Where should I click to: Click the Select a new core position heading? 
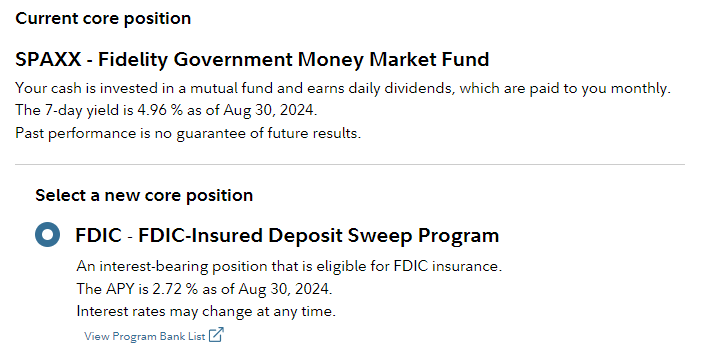click(x=144, y=195)
